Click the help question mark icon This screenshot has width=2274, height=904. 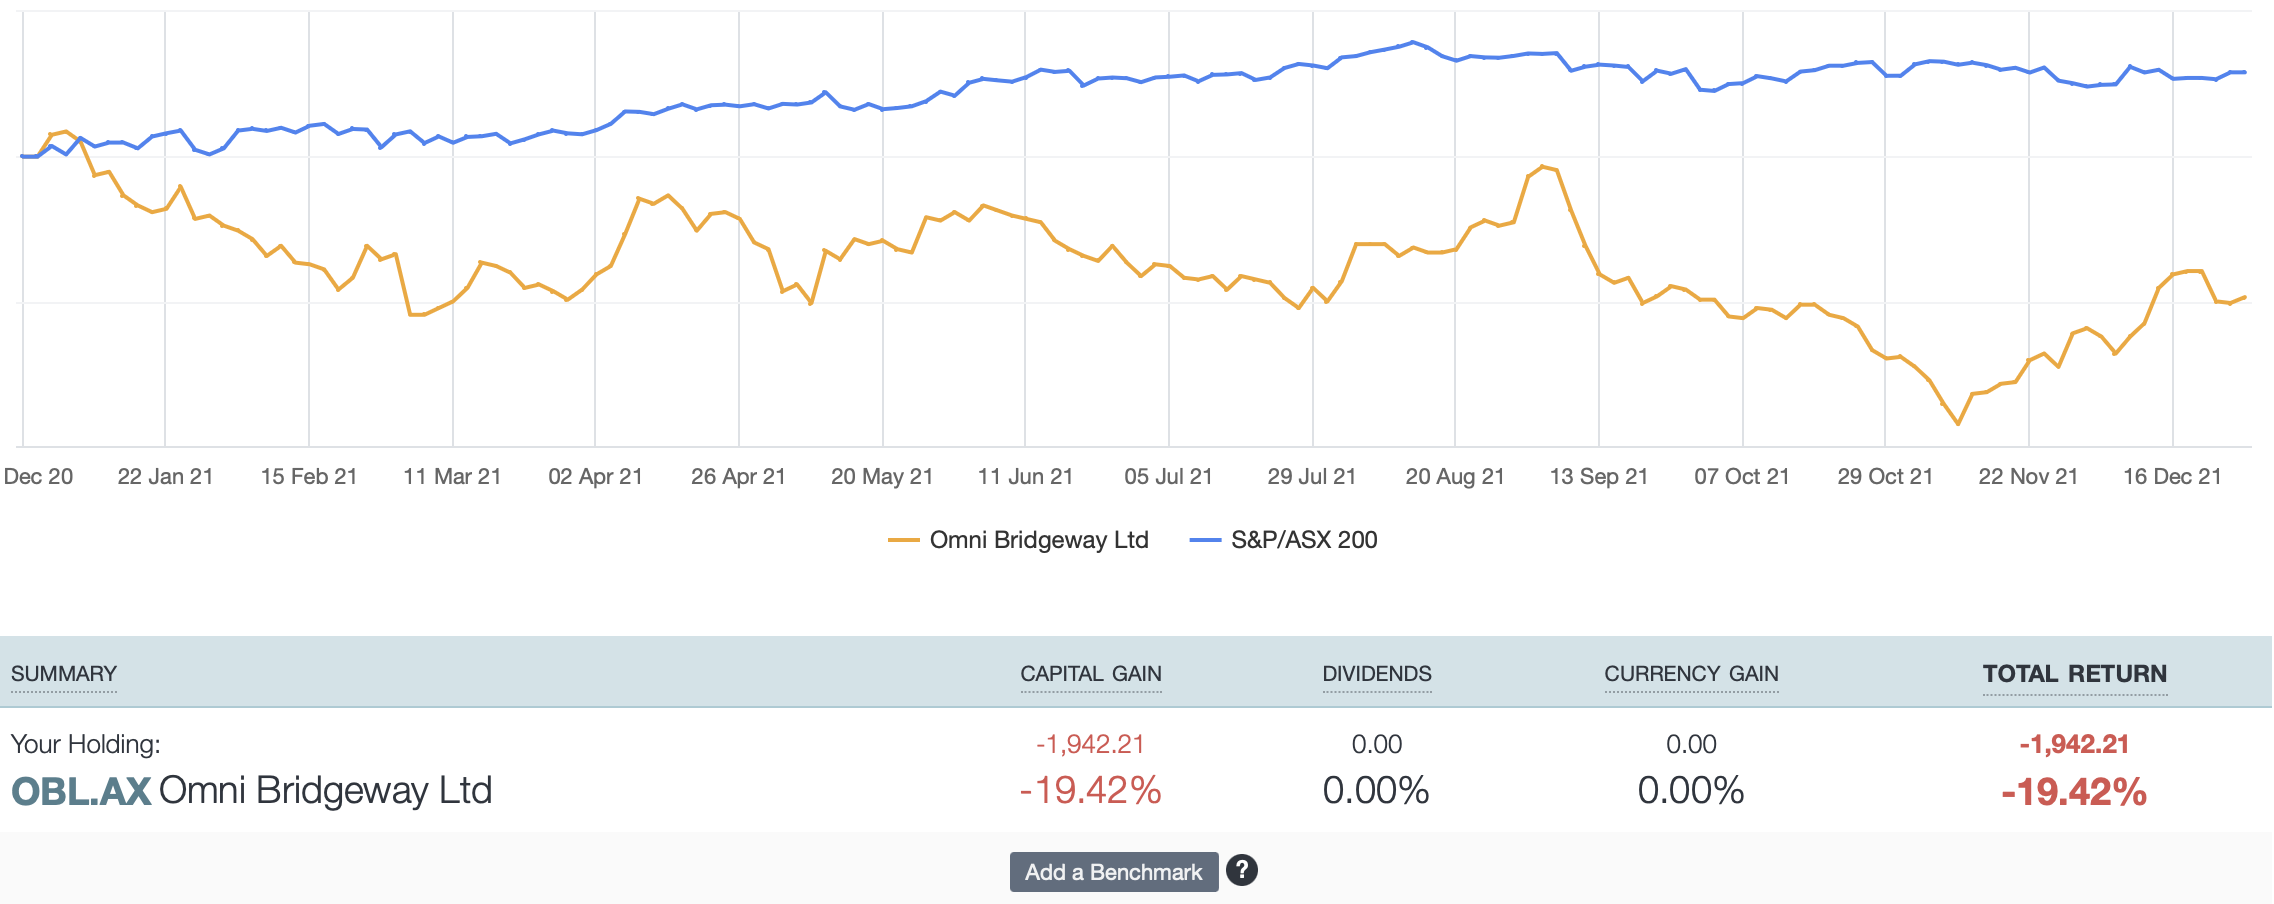(x=1241, y=870)
